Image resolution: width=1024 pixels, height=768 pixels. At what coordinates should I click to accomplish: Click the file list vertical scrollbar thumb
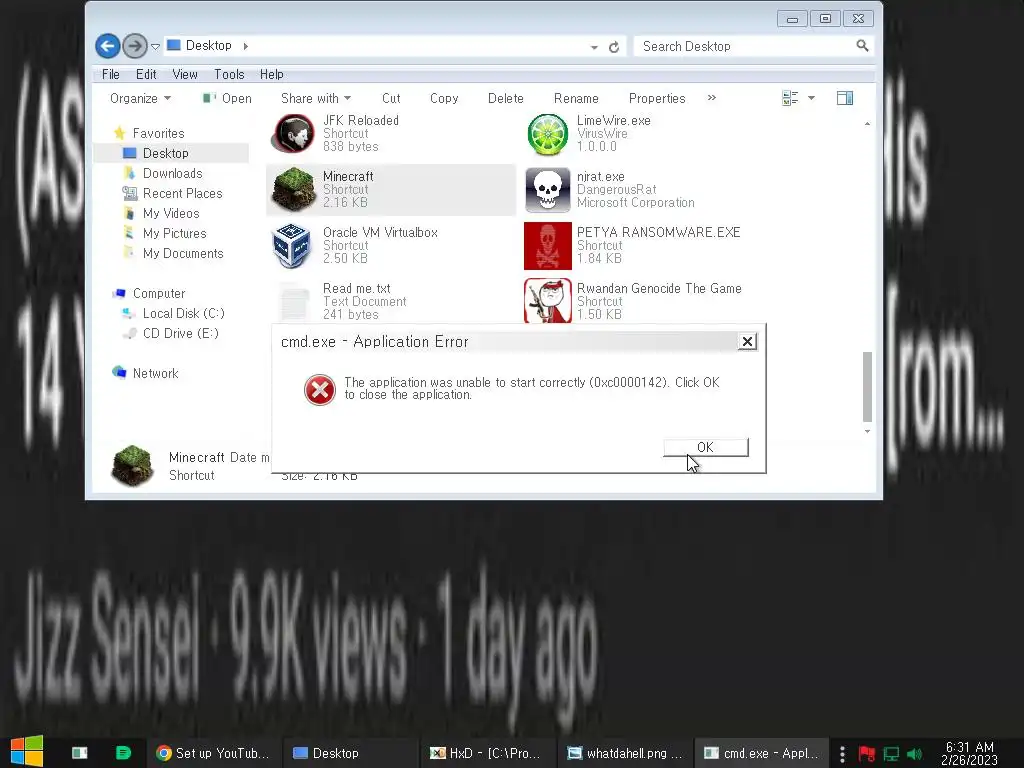[x=867, y=387]
